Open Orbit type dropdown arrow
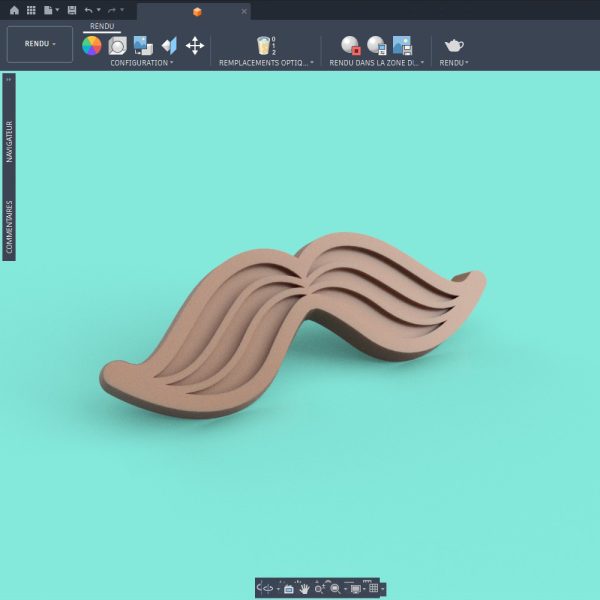Image resolution: width=600 pixels, height=600 pixels. click(278, 589)
